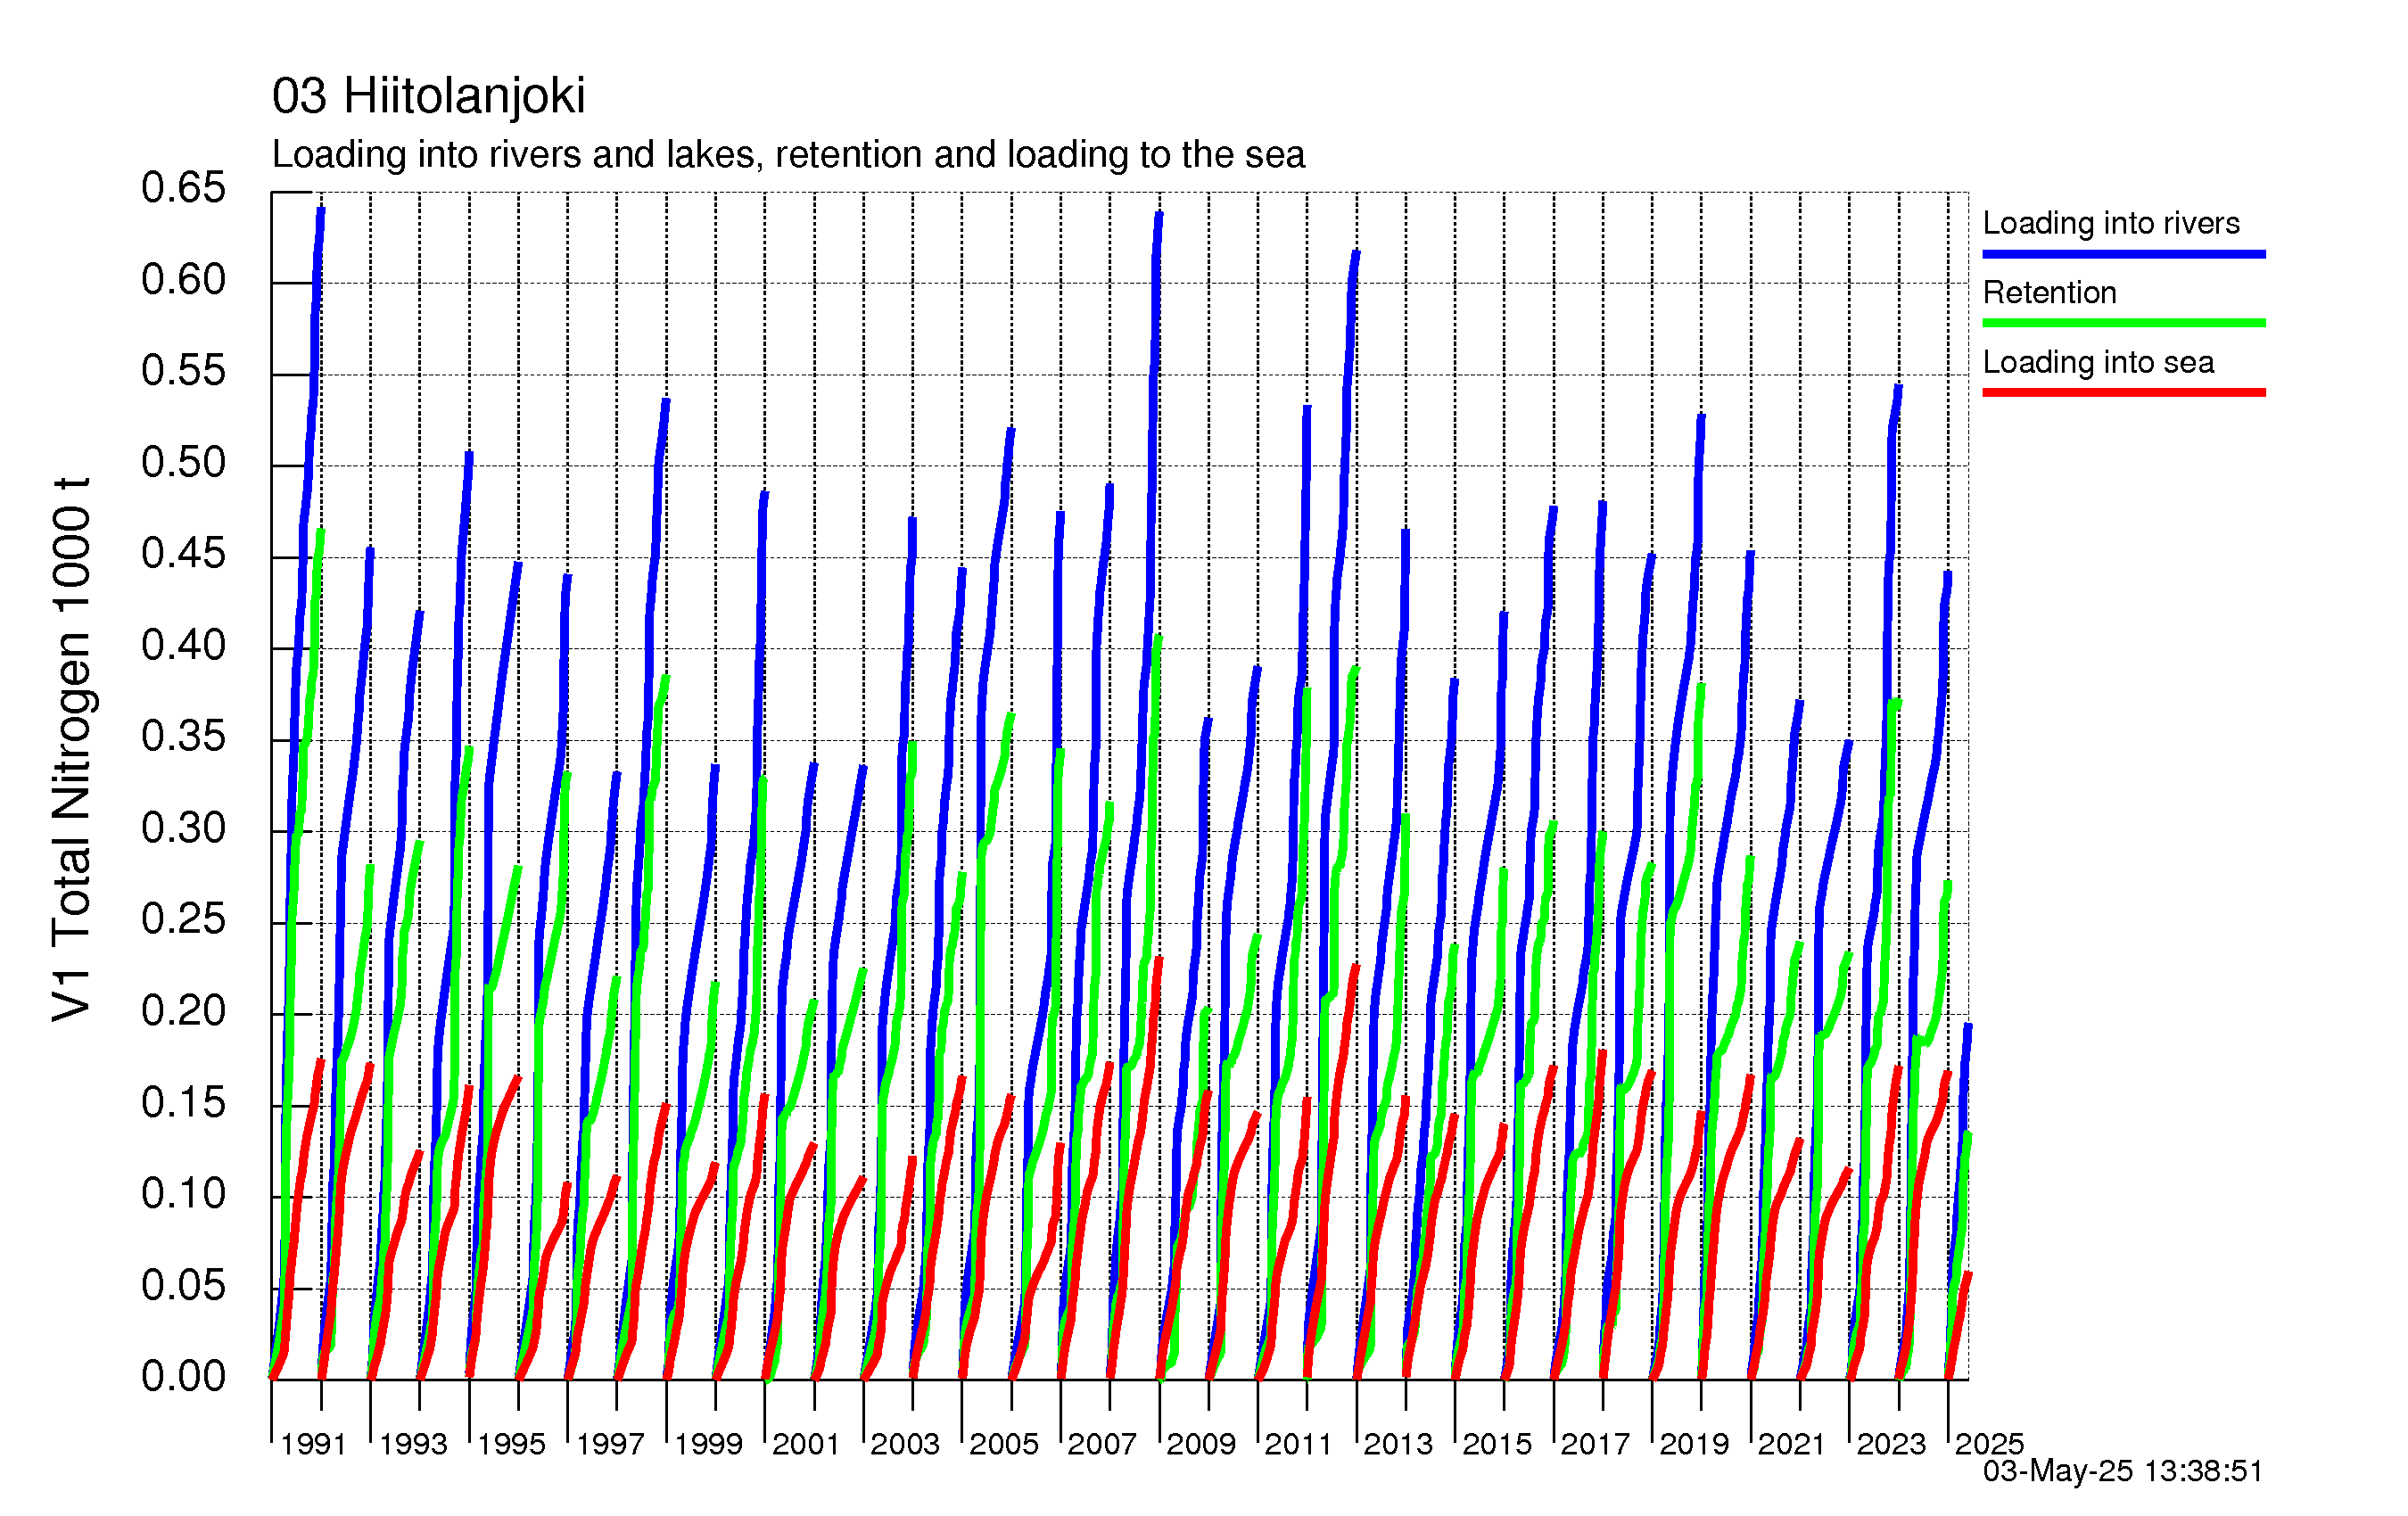Click the y-axis value 0.65

[183, 188]
